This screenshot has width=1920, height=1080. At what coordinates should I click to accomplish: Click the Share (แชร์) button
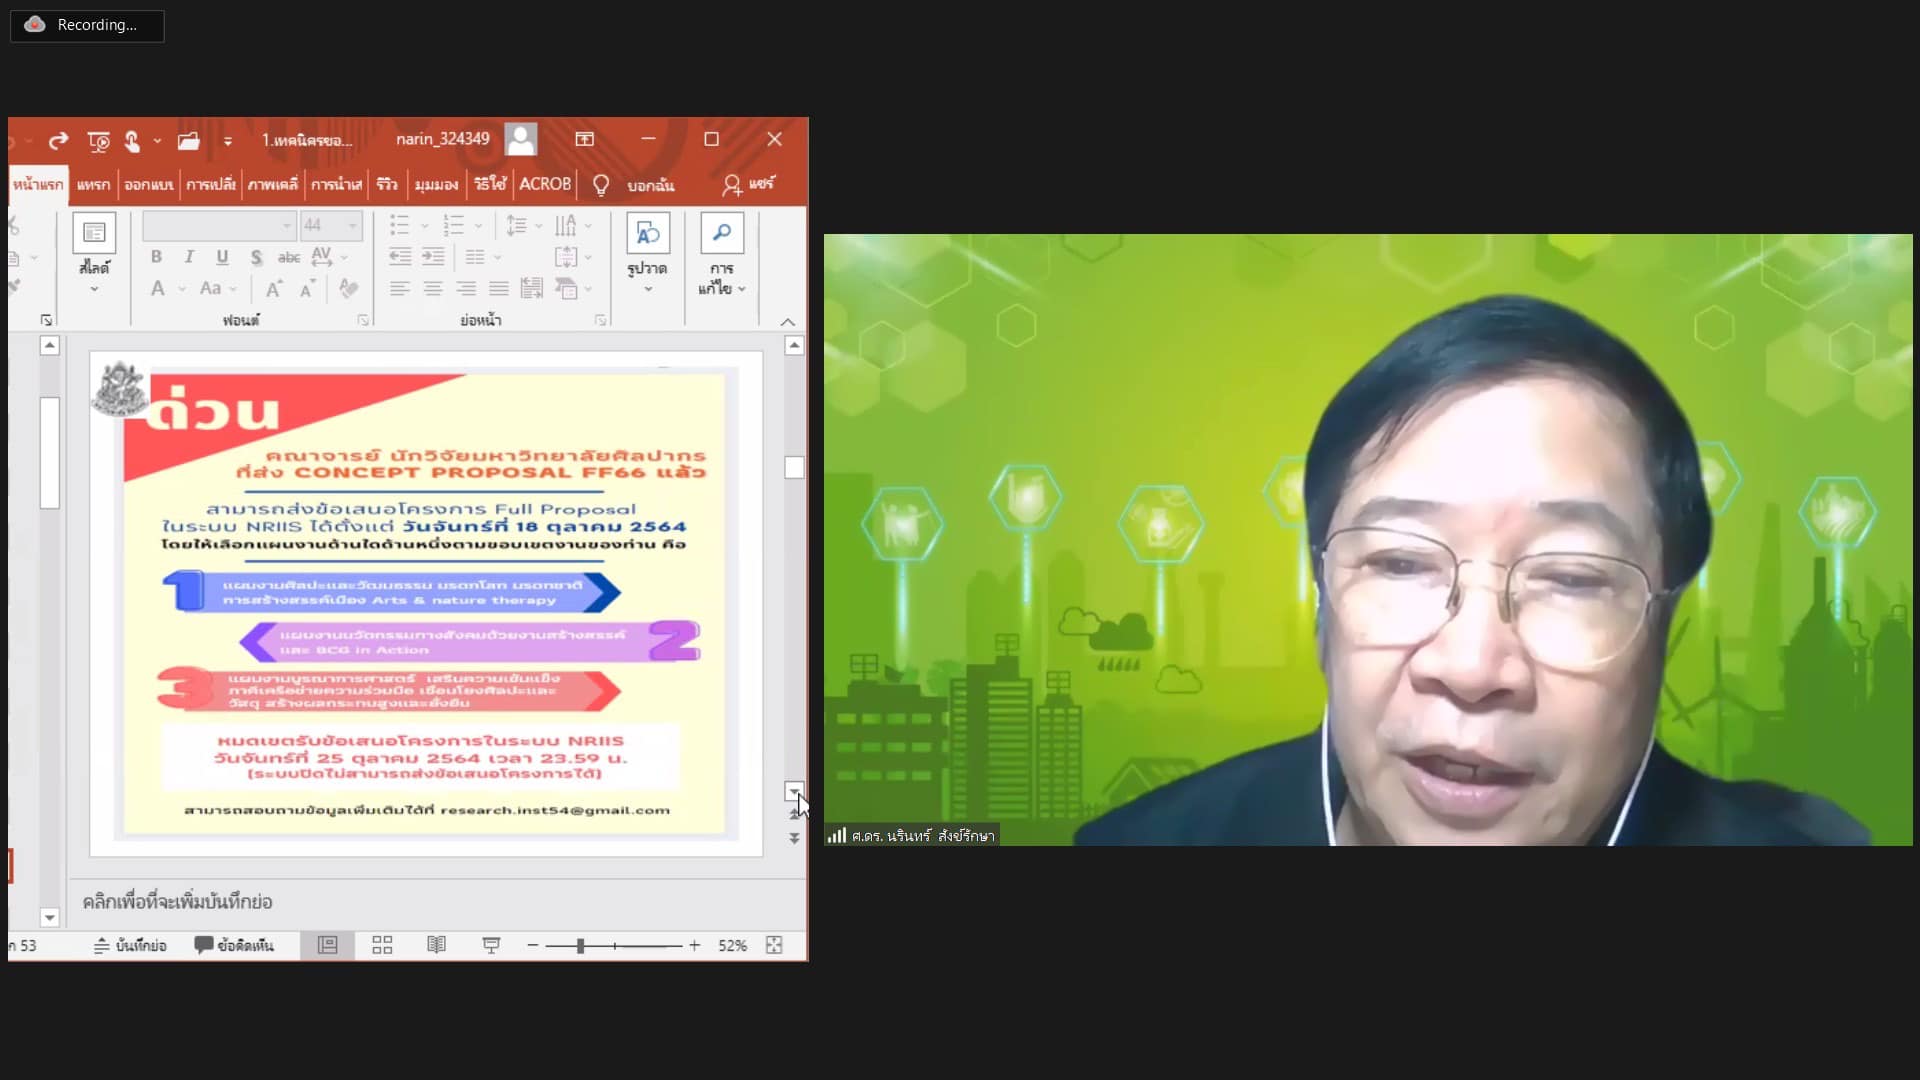coord(748,184)
